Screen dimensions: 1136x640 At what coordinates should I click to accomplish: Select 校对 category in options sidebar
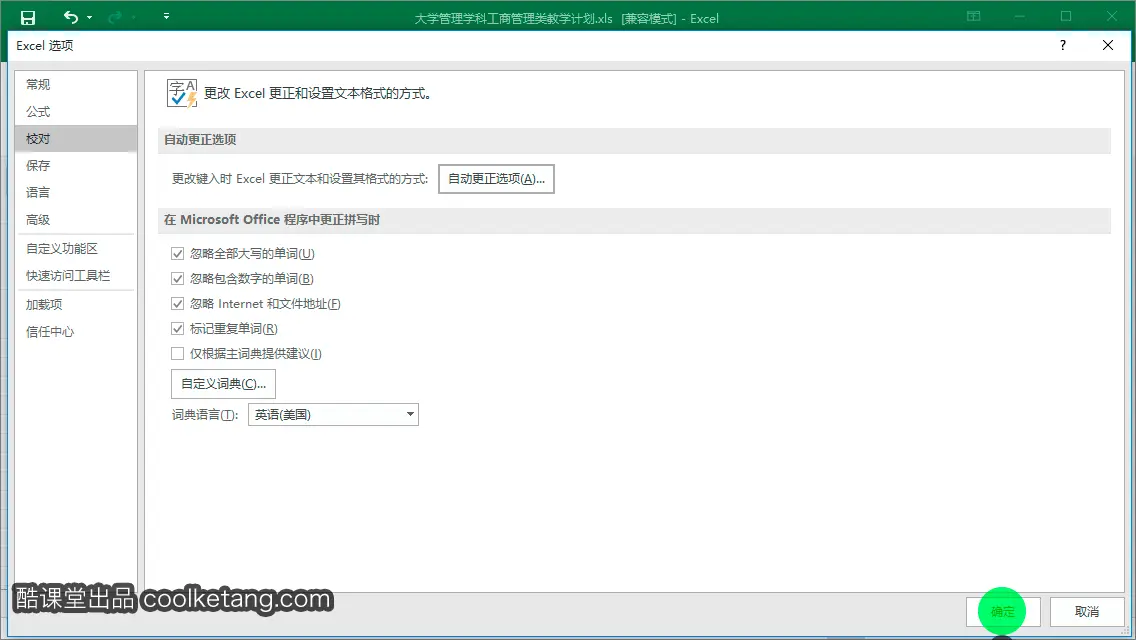coord(75,138)
